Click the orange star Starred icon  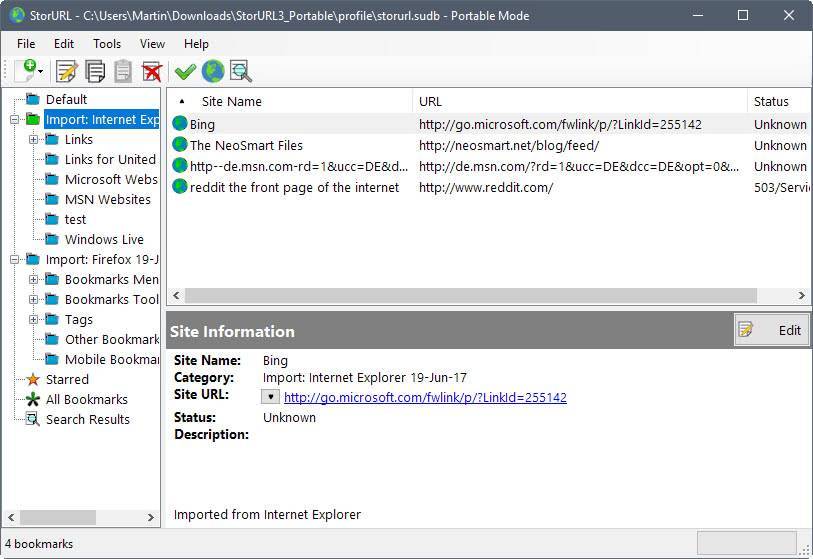tap(33, 379)
